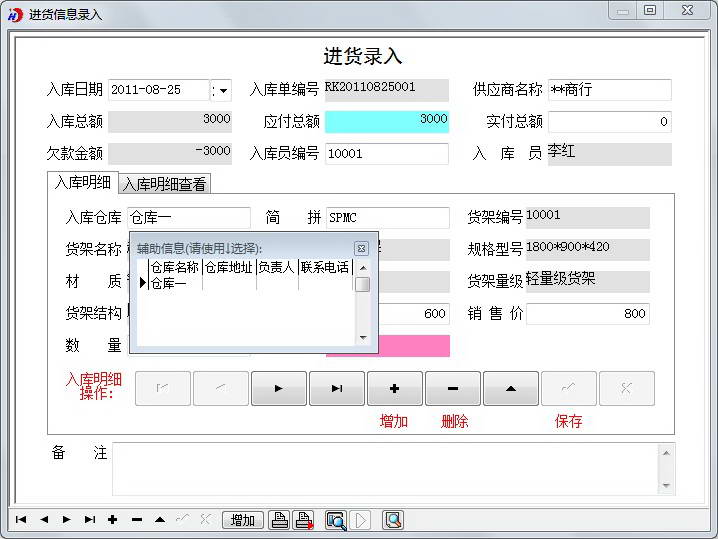The width and height of the screenshot is (718, 539).
Task: Click popup scrollbar thumb
Action: [363, 284]
